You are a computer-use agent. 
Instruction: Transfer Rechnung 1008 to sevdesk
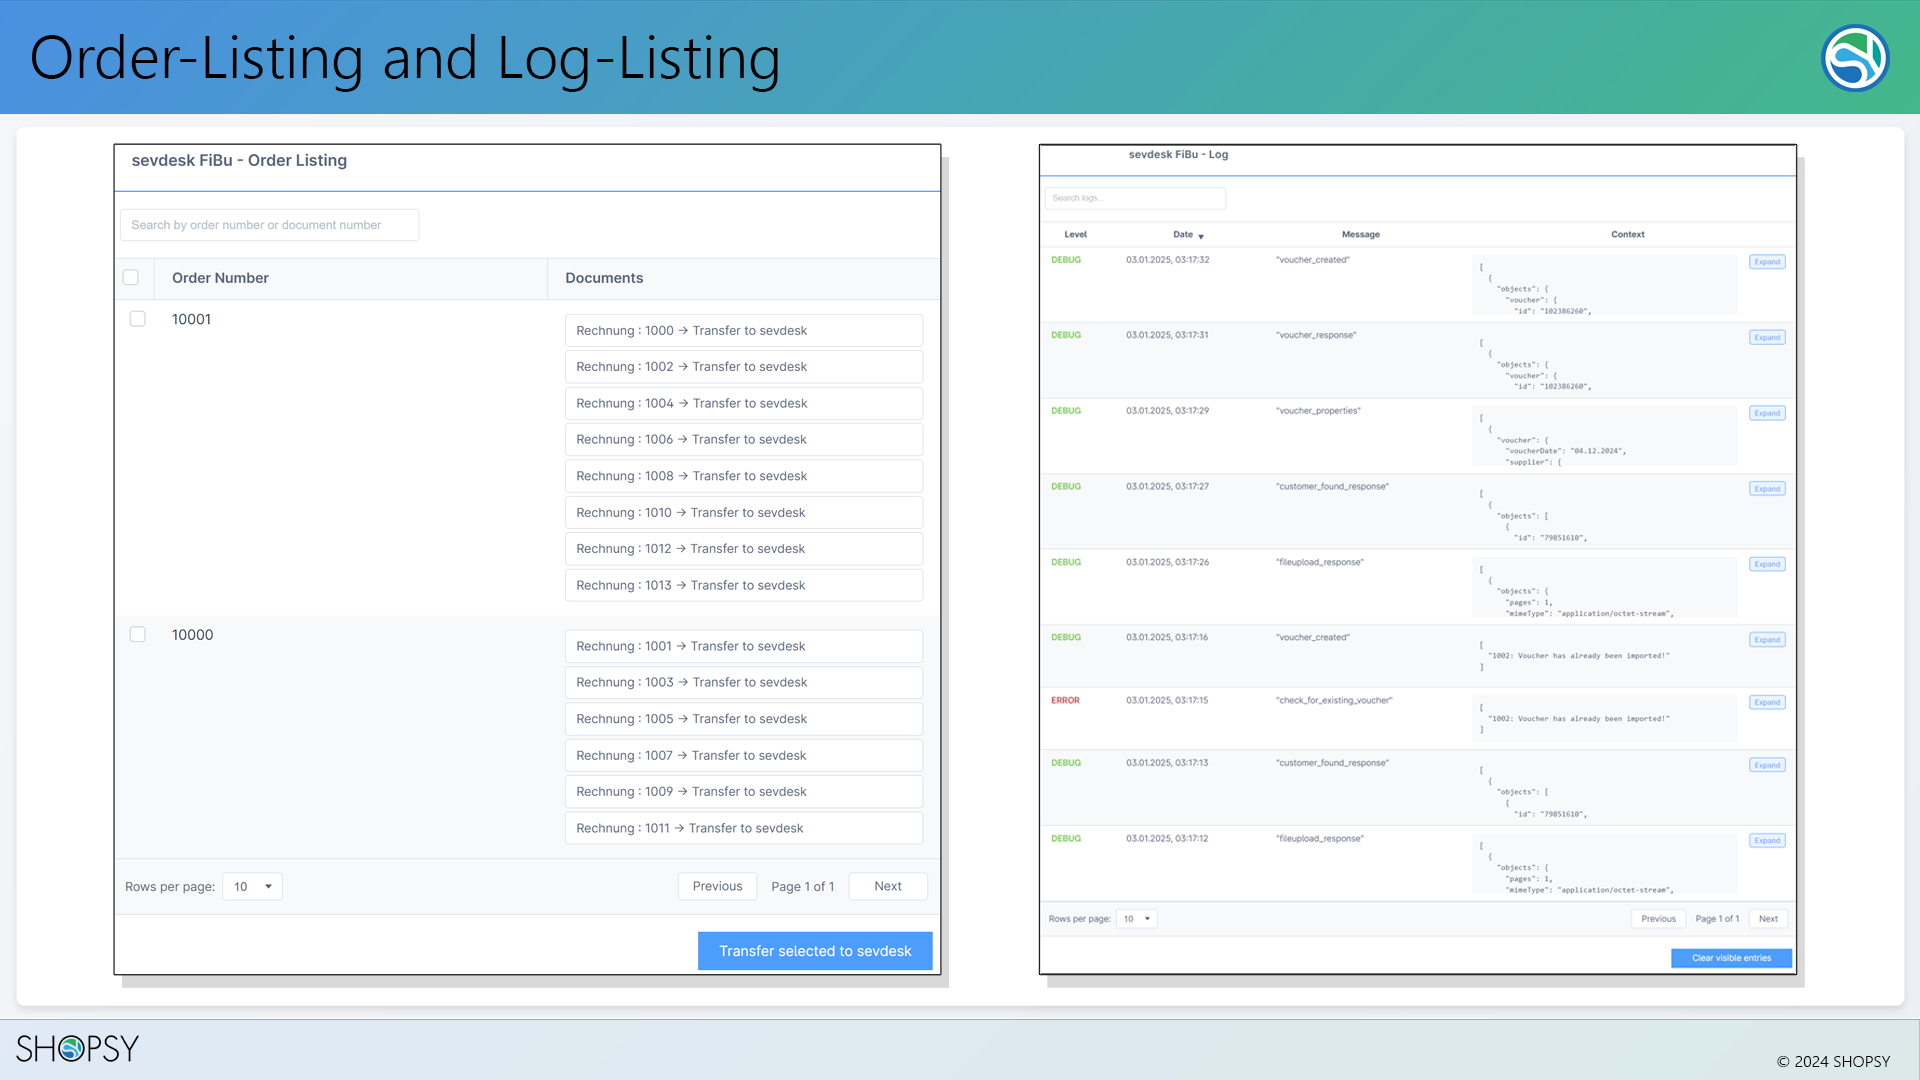743,476
